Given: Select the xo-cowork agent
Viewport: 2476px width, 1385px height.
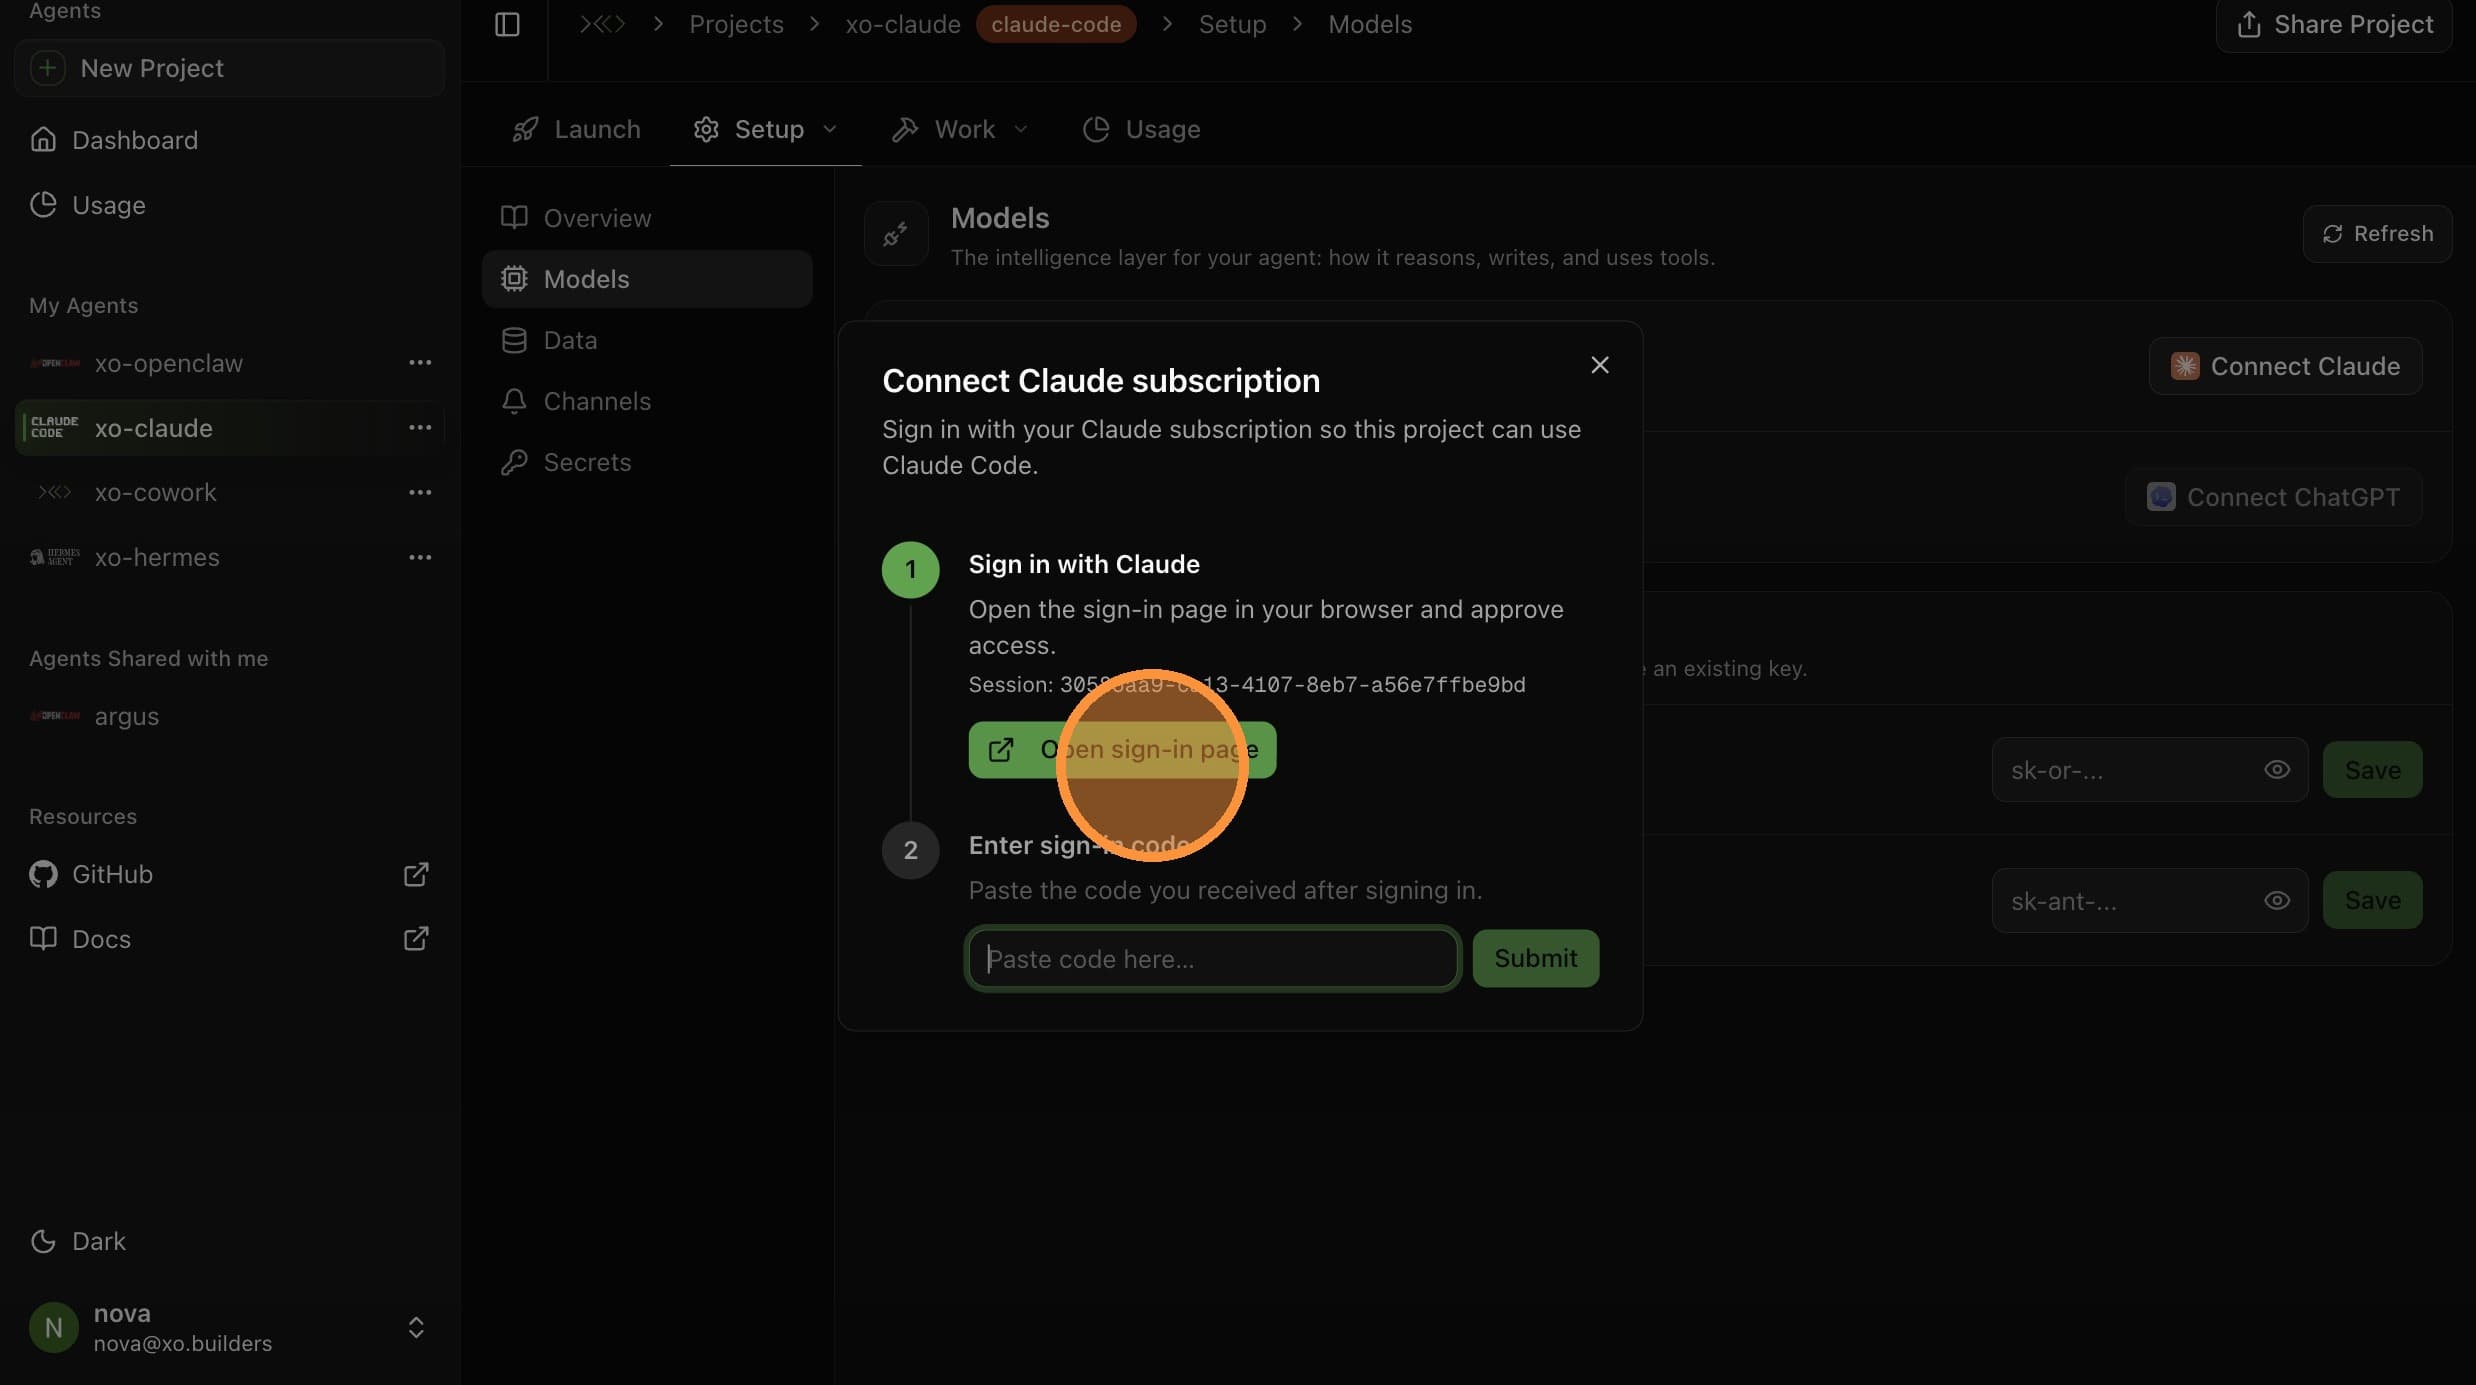Looking at the screenshot, I should 156,492.
